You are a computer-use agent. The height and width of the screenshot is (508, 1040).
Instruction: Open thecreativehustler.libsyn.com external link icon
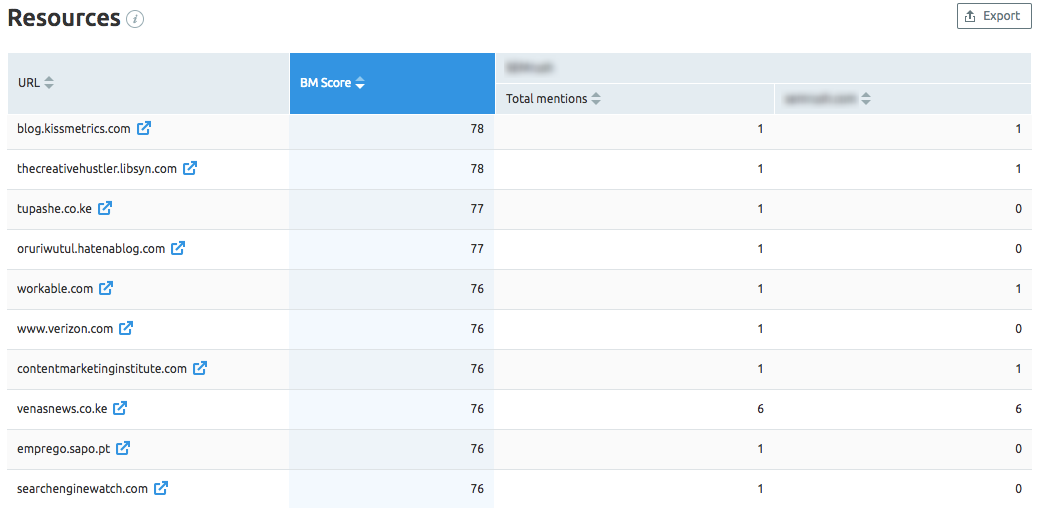190,168
